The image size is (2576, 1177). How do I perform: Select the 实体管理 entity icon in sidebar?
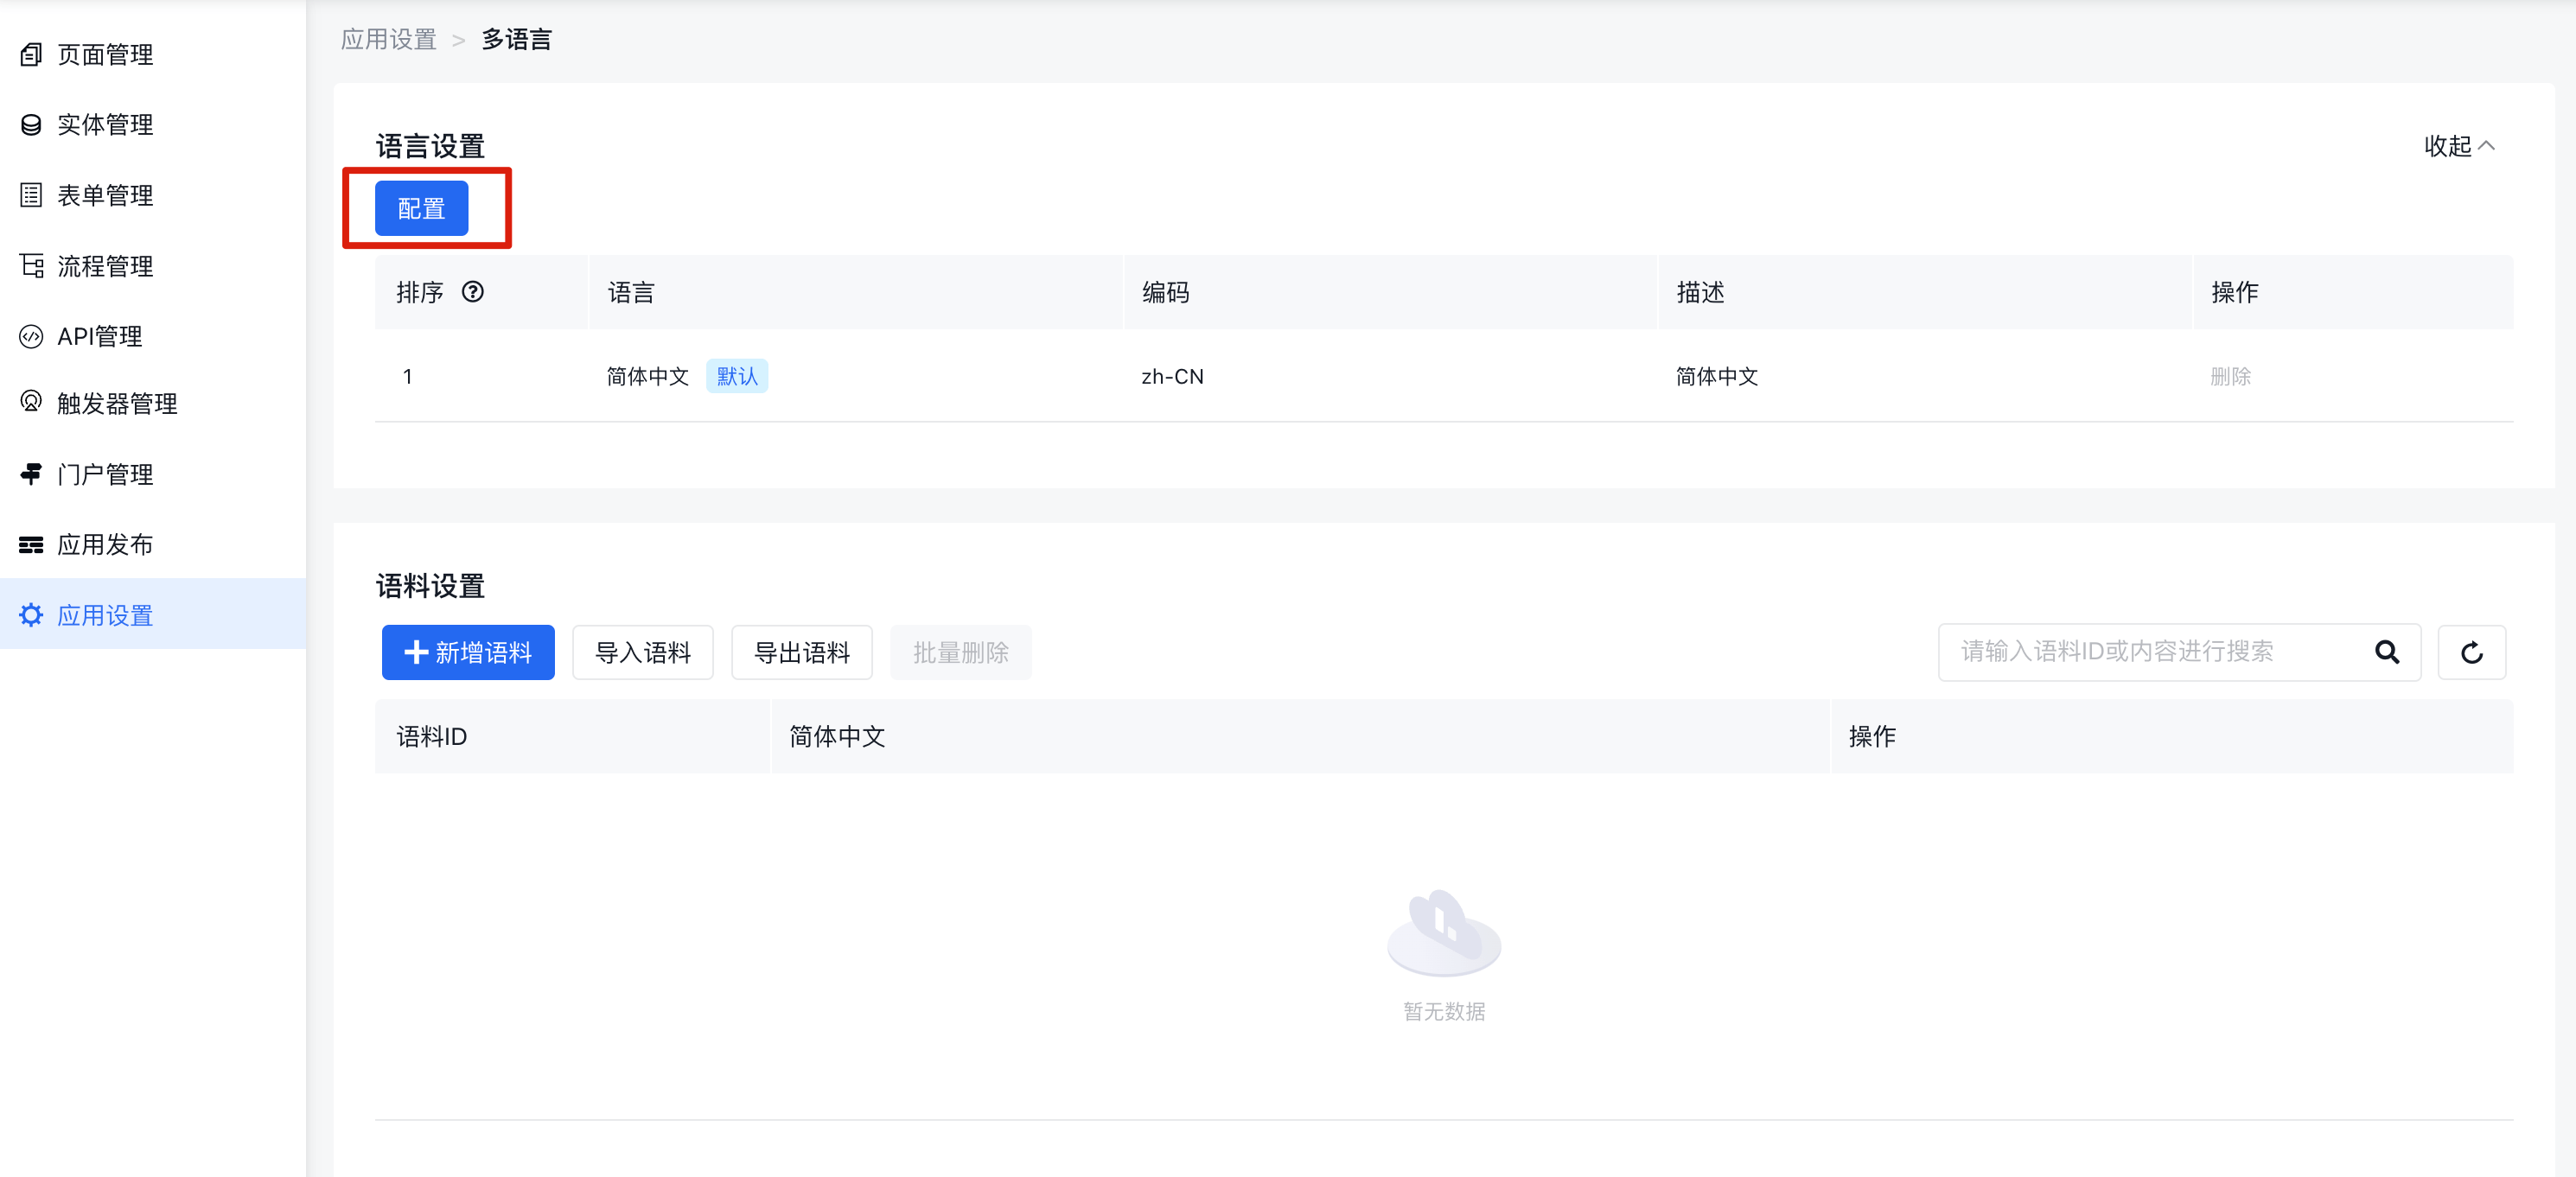click(x=30, y=125)
